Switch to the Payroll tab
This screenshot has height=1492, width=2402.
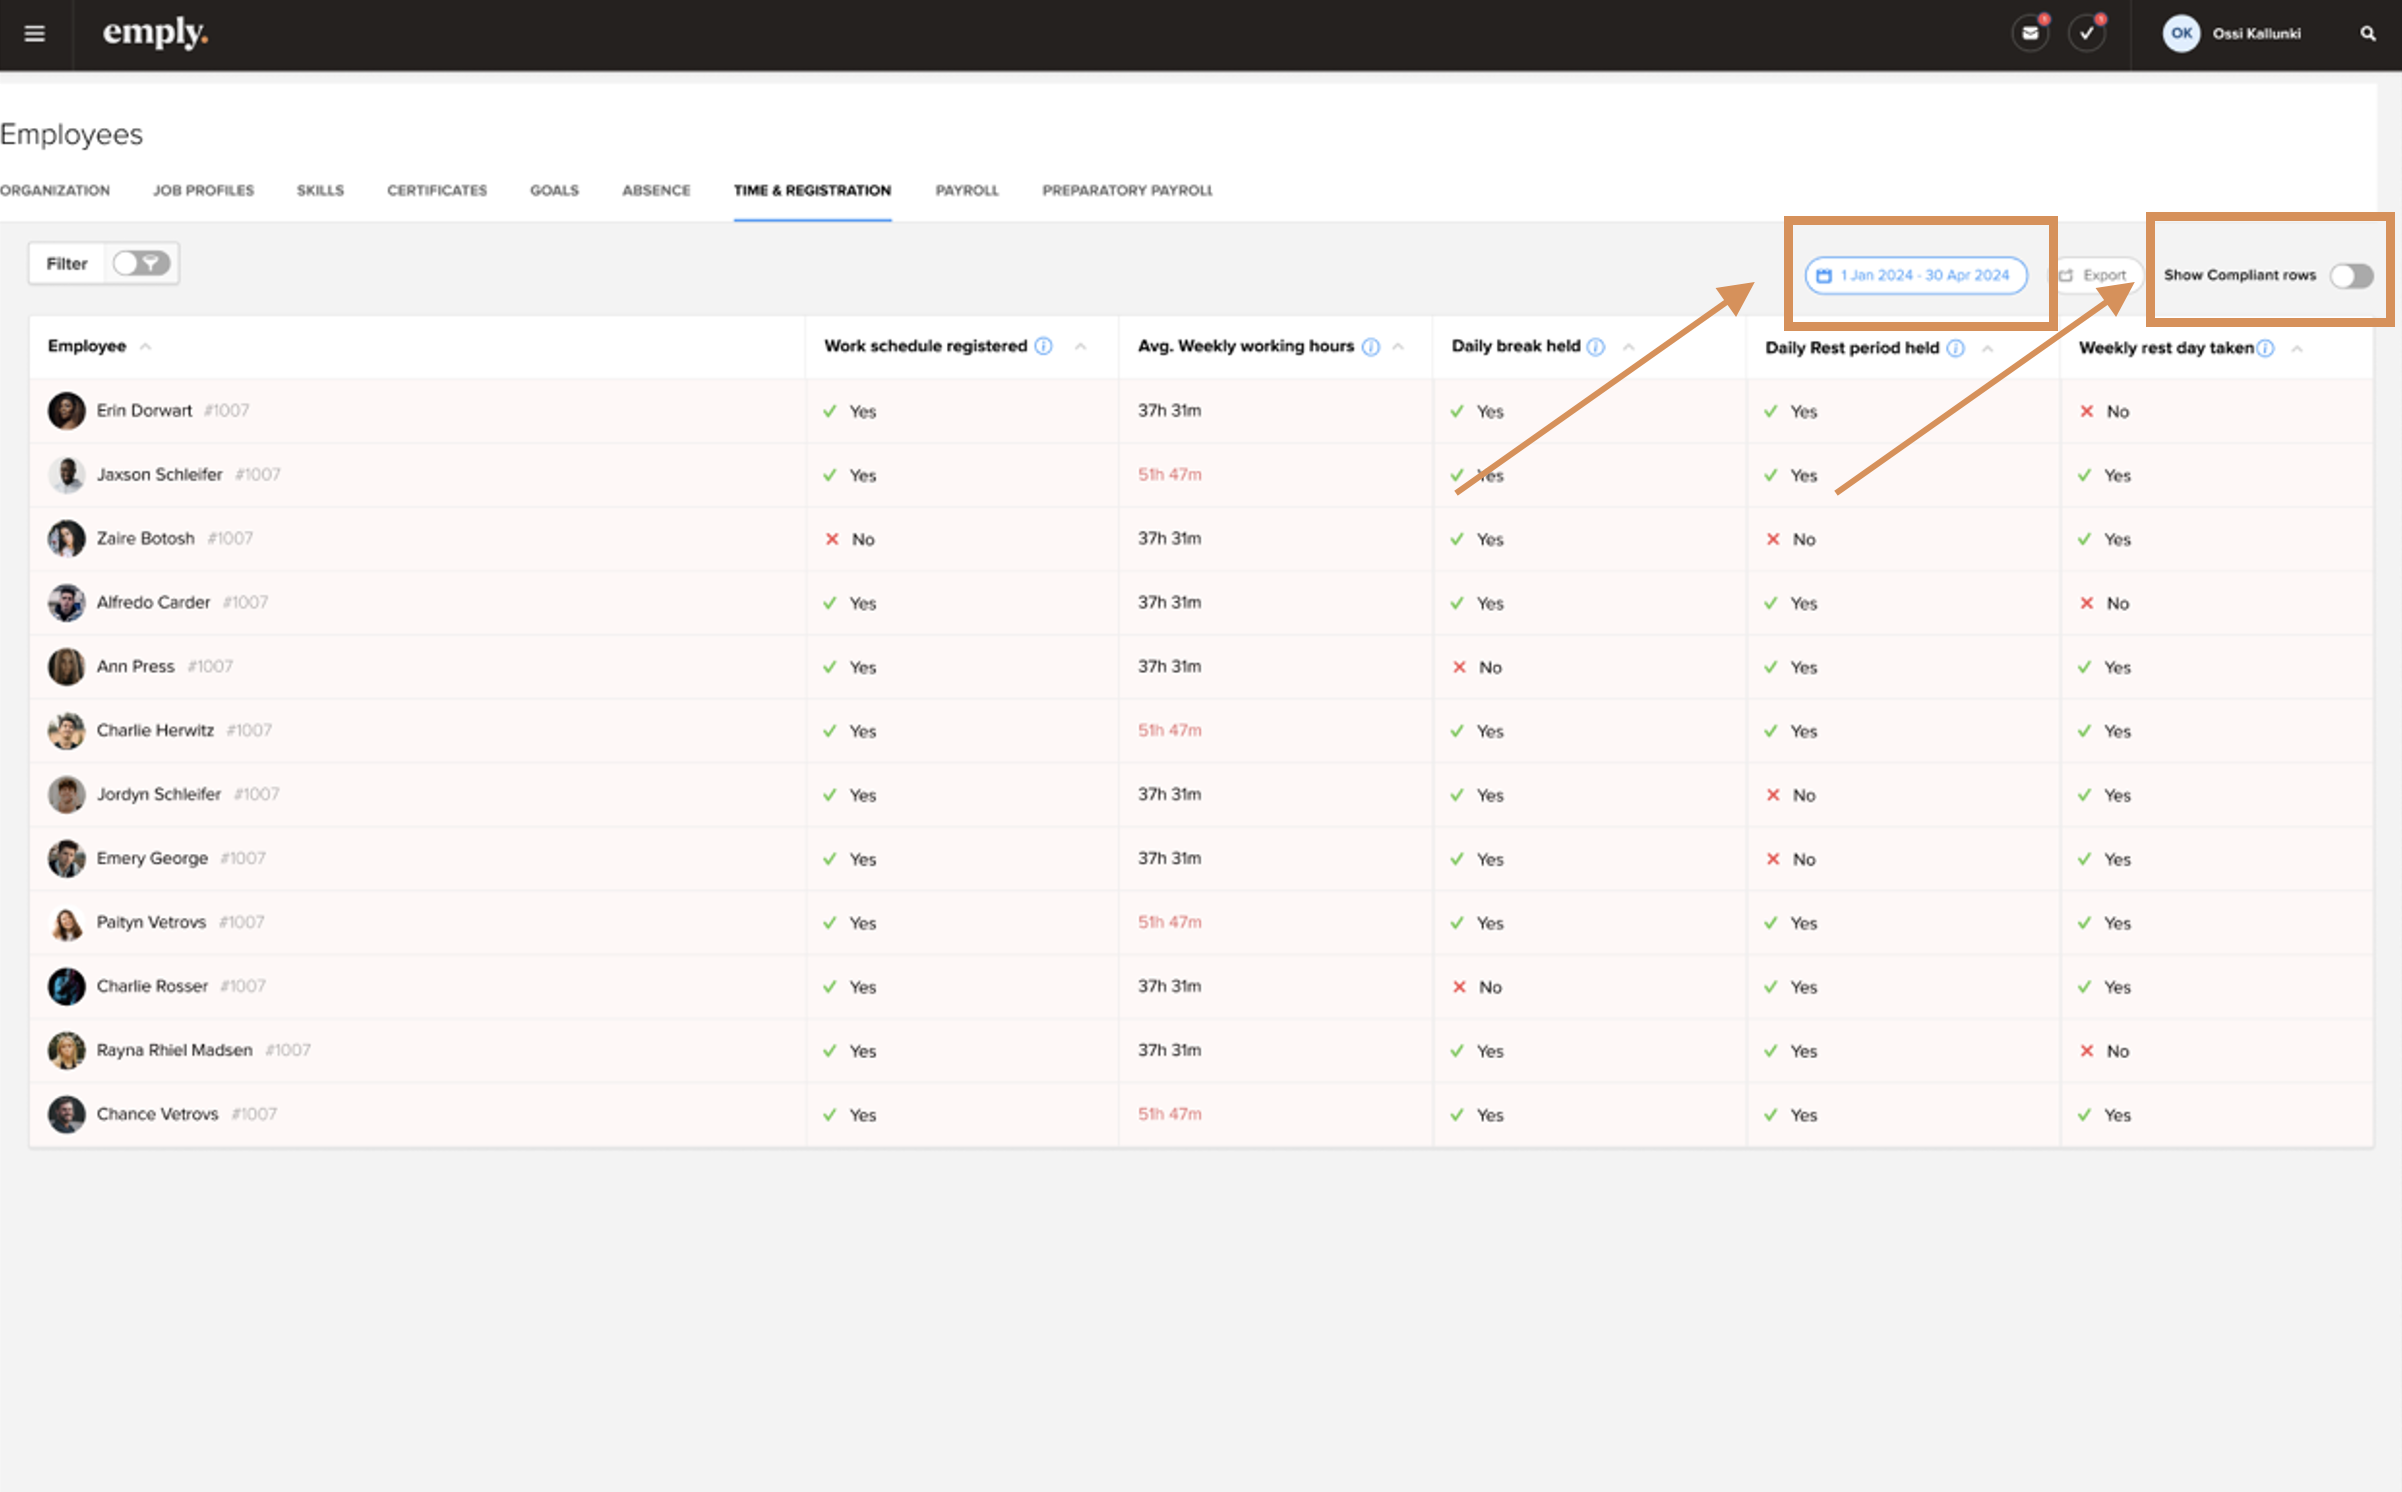[x=966, y=190]
